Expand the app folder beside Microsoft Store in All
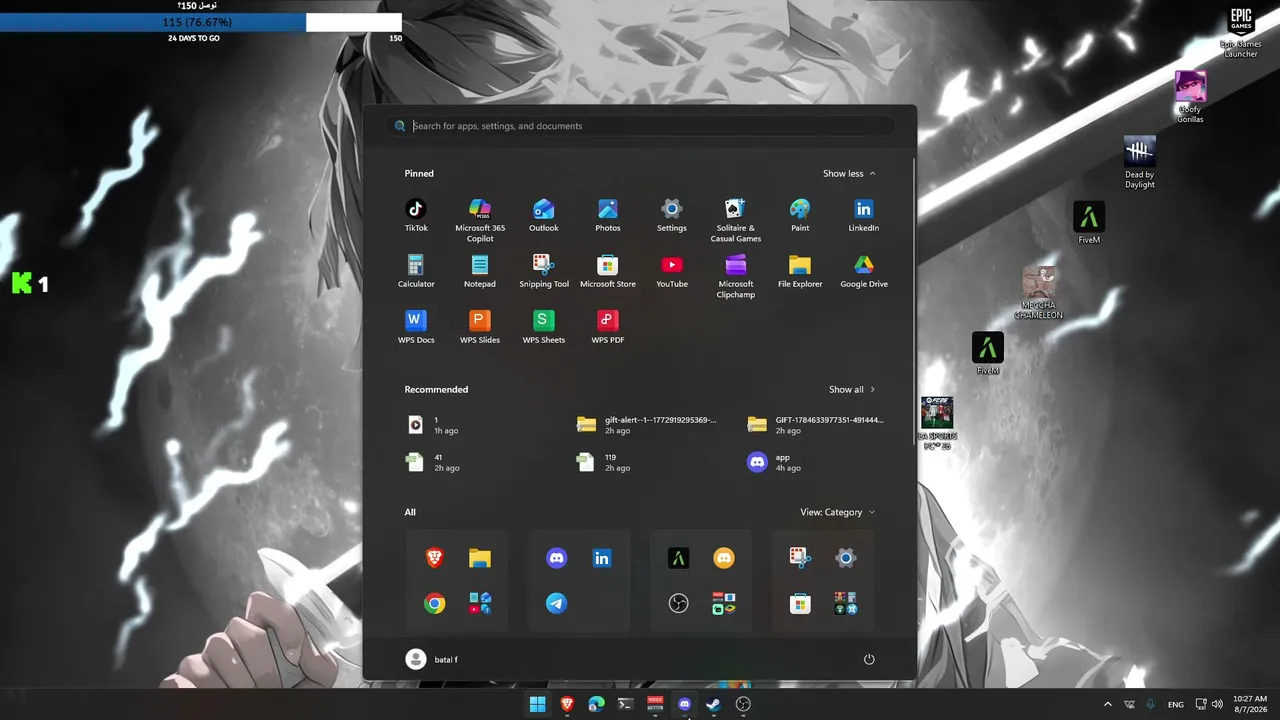This screenshot has height=720, width=1280. point(846,604)
